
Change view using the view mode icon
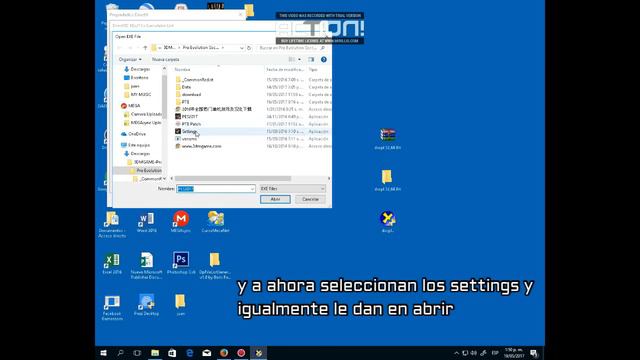(x=292, y=60)
